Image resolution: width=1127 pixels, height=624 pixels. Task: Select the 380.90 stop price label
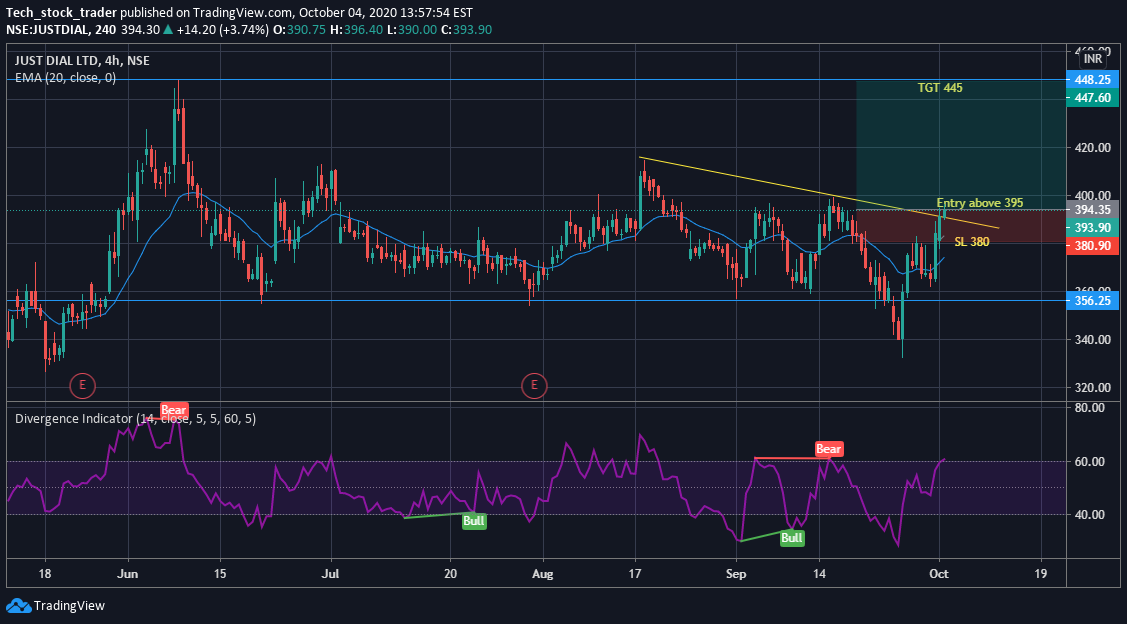1093,246
